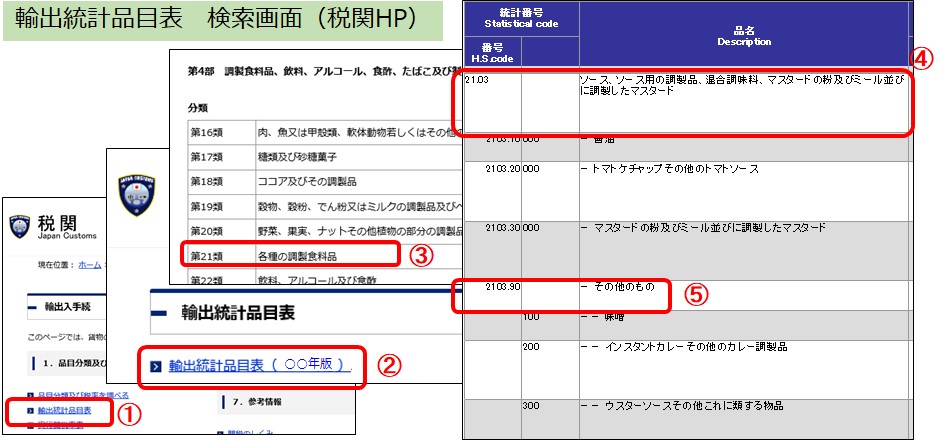Viewport: 949px width, 442px height.
Task: Click the arrow icon before 輸出統計品目表 (○○年版)
Action: point(156,367)
